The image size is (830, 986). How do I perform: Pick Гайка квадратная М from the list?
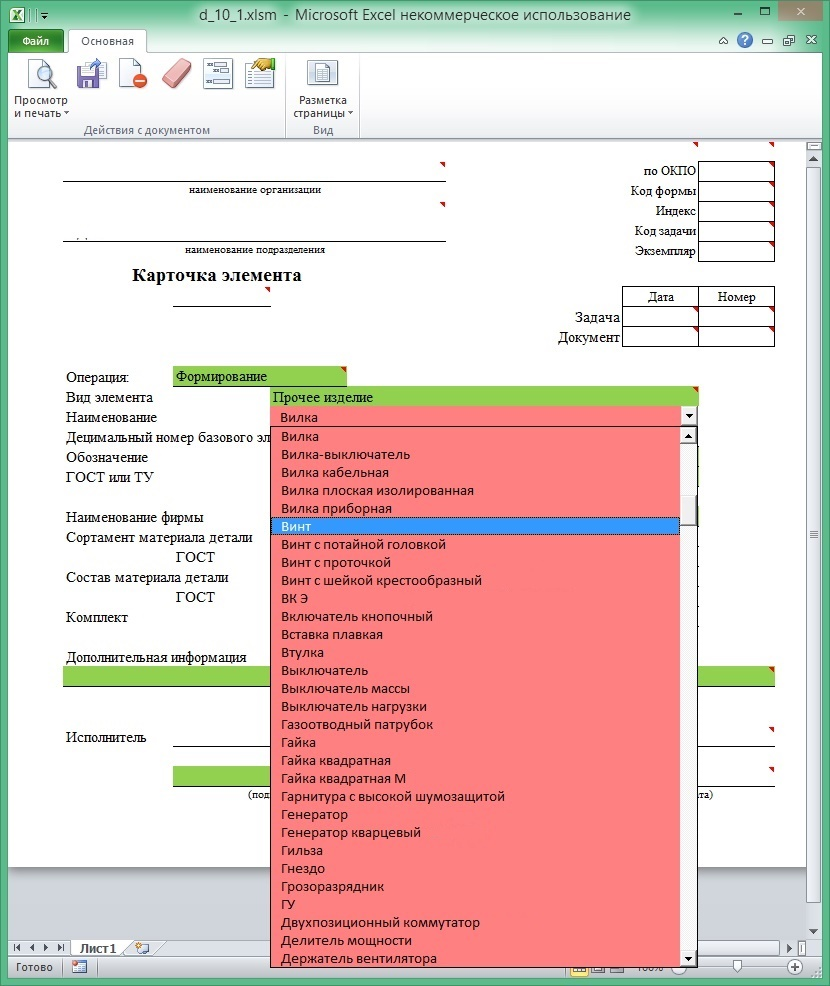pyautogui.click(x=475, y=778)
